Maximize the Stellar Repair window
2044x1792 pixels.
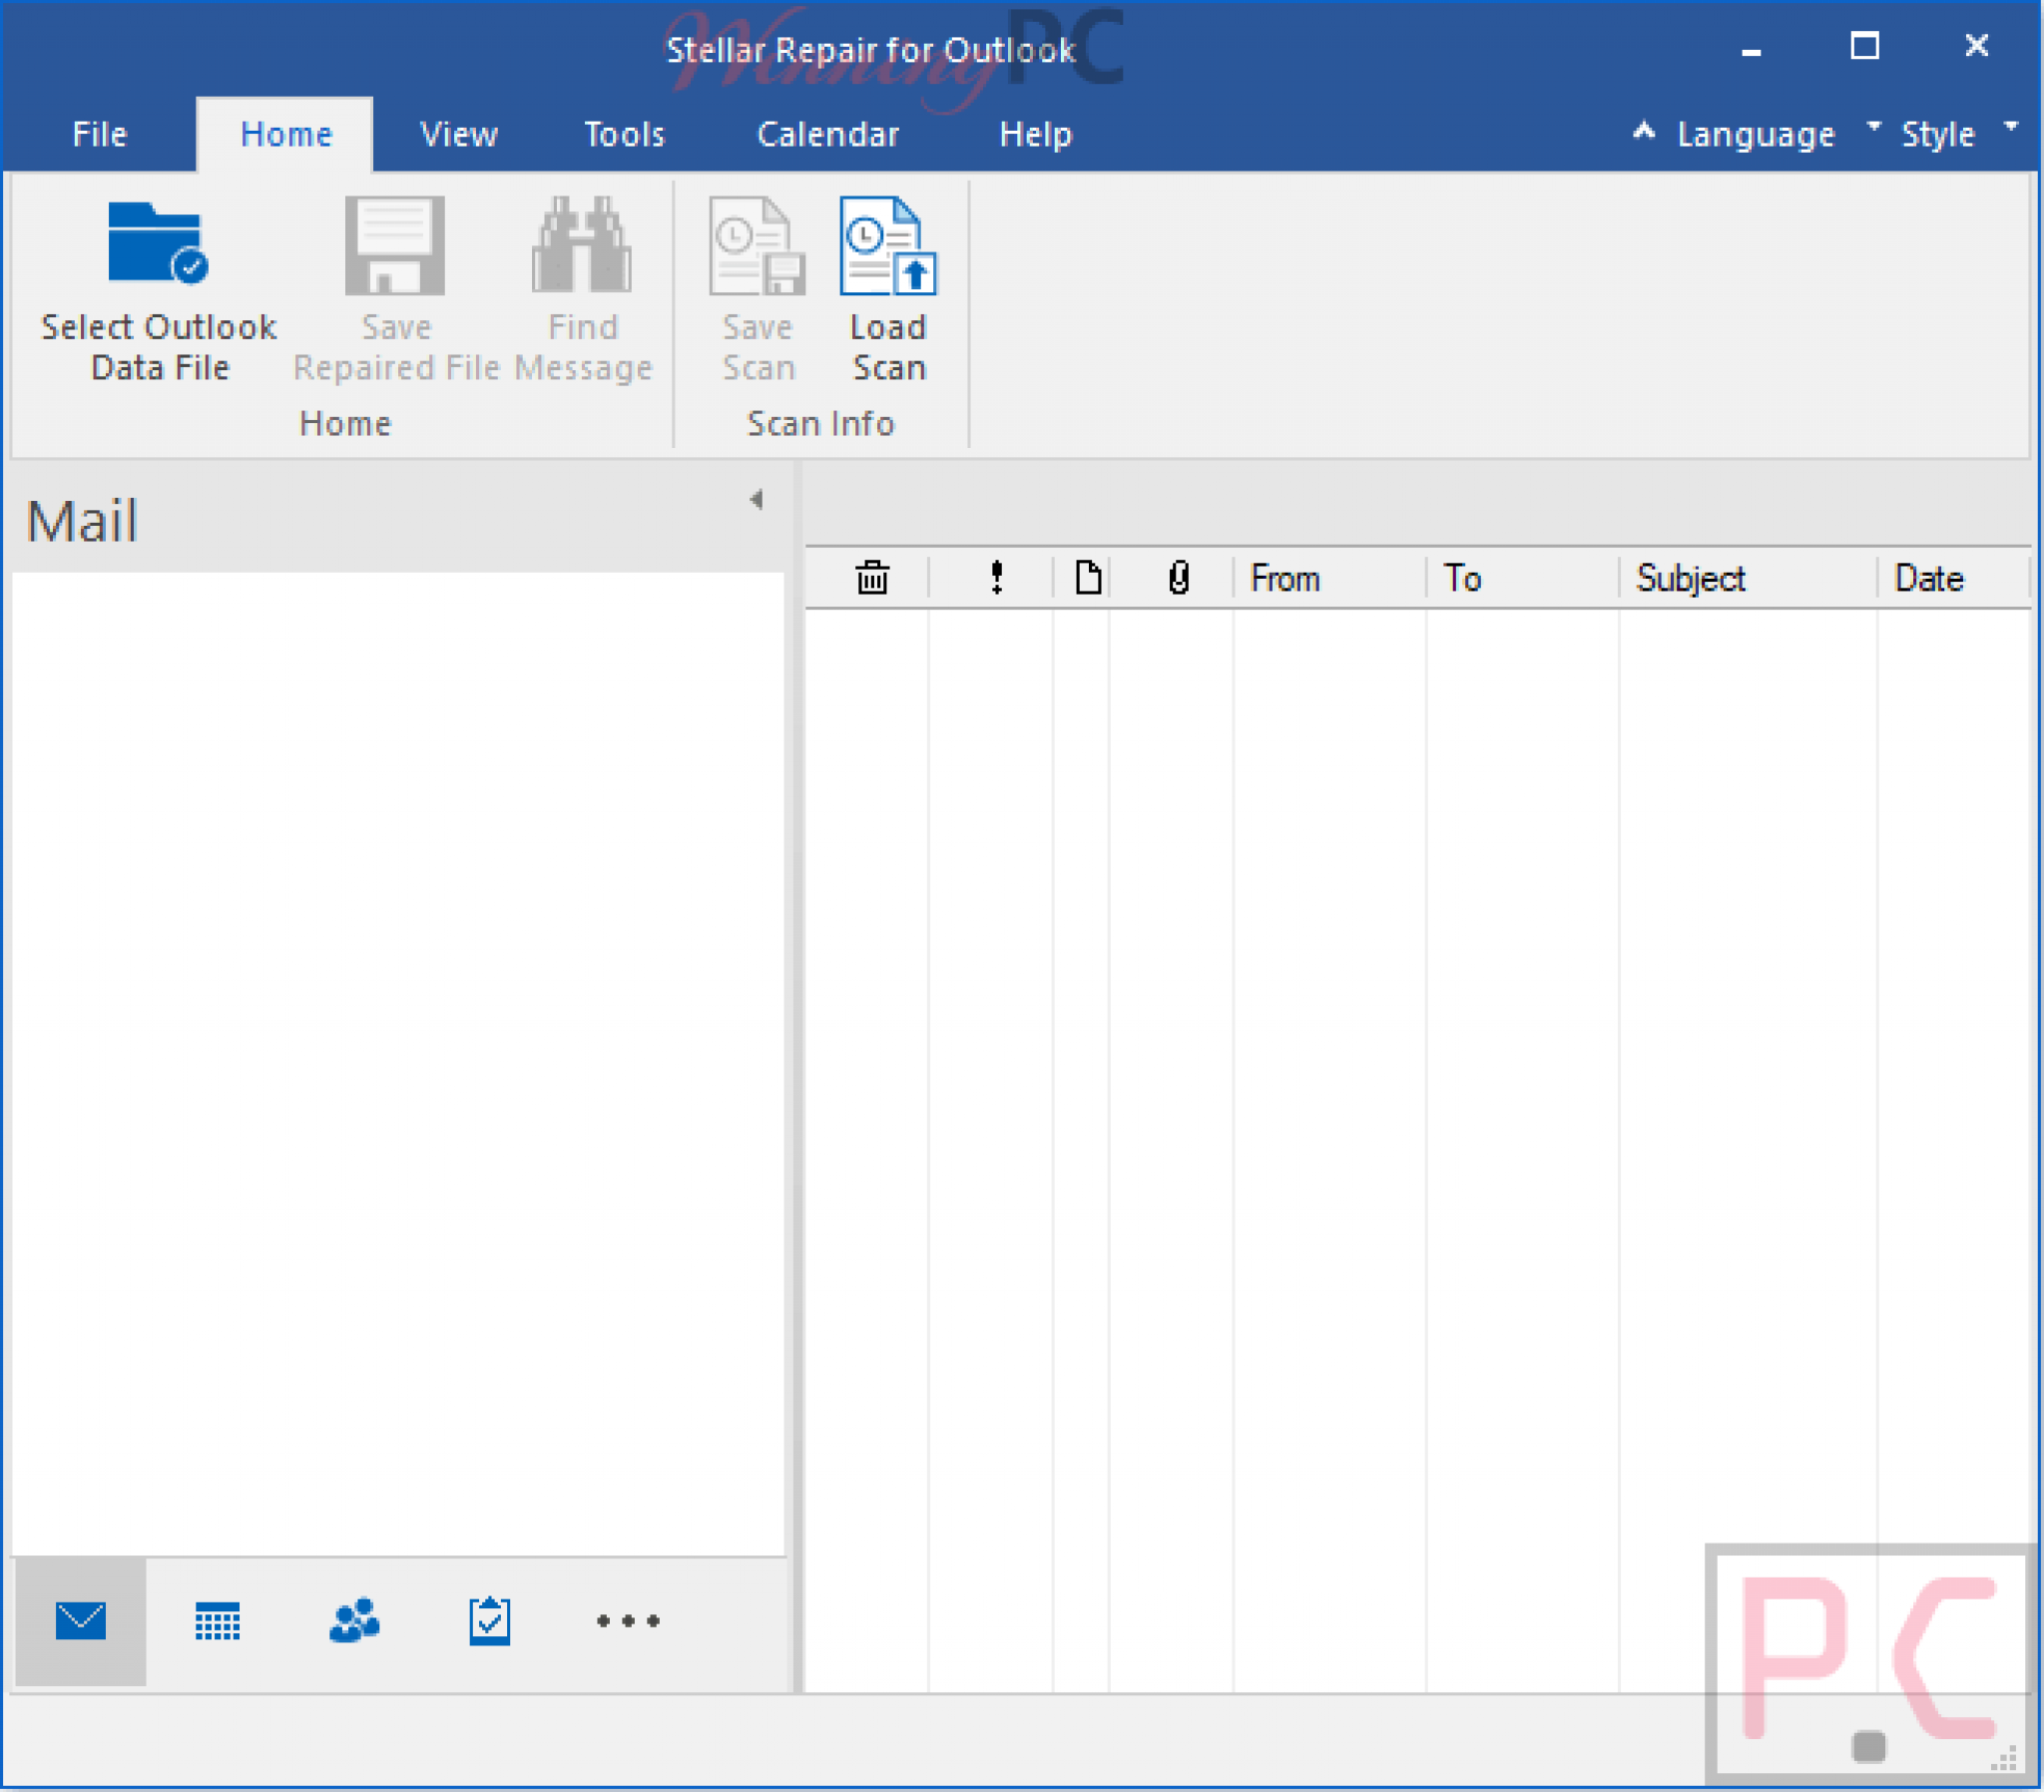click(1864, 46)
